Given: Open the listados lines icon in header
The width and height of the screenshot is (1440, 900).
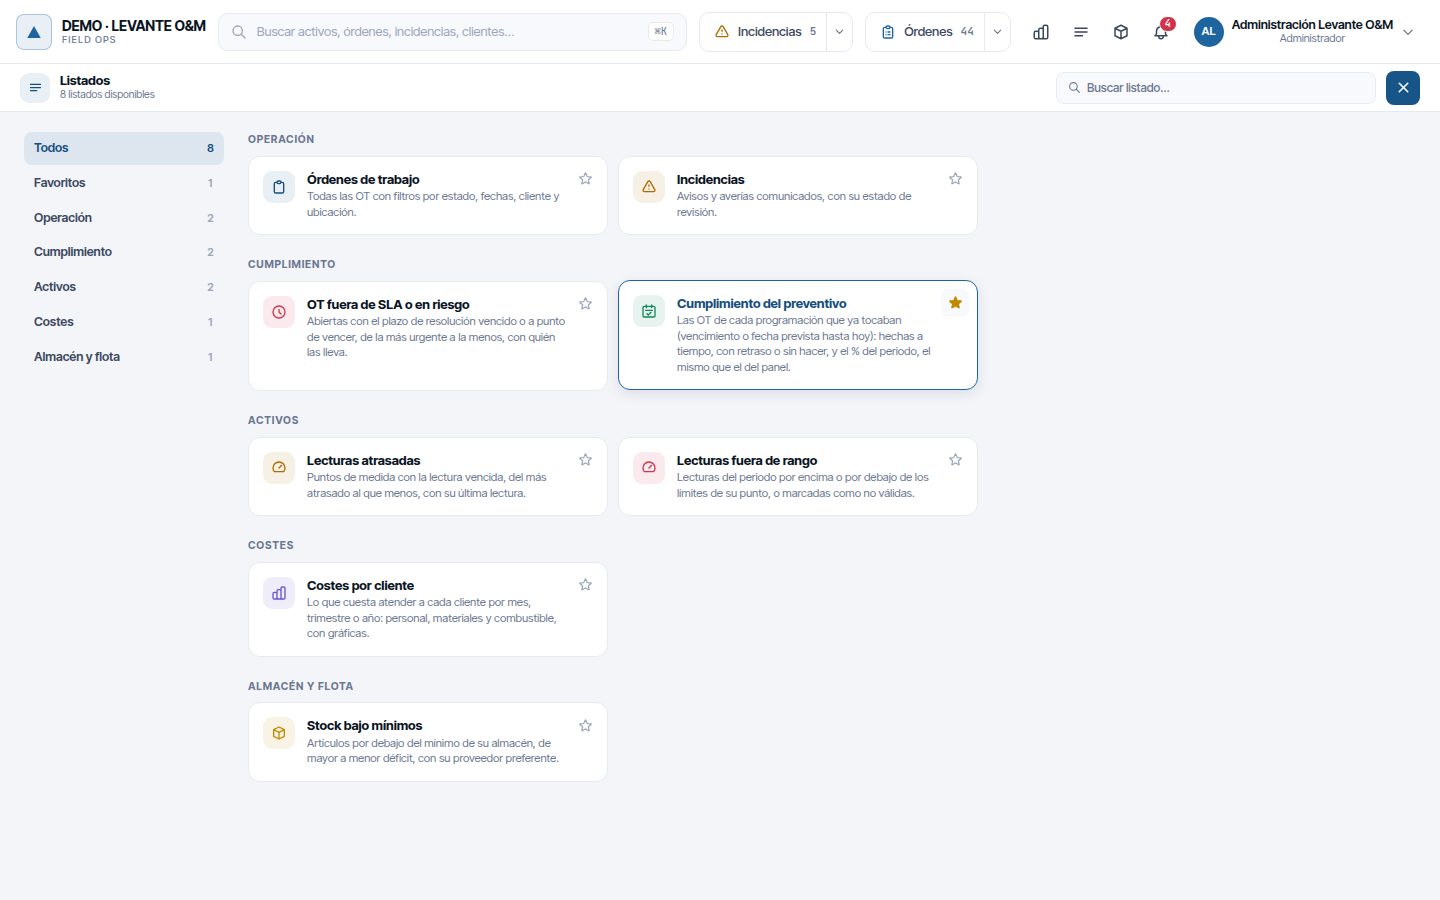Looking at the screenshot, I should (x=1081, y=32).
